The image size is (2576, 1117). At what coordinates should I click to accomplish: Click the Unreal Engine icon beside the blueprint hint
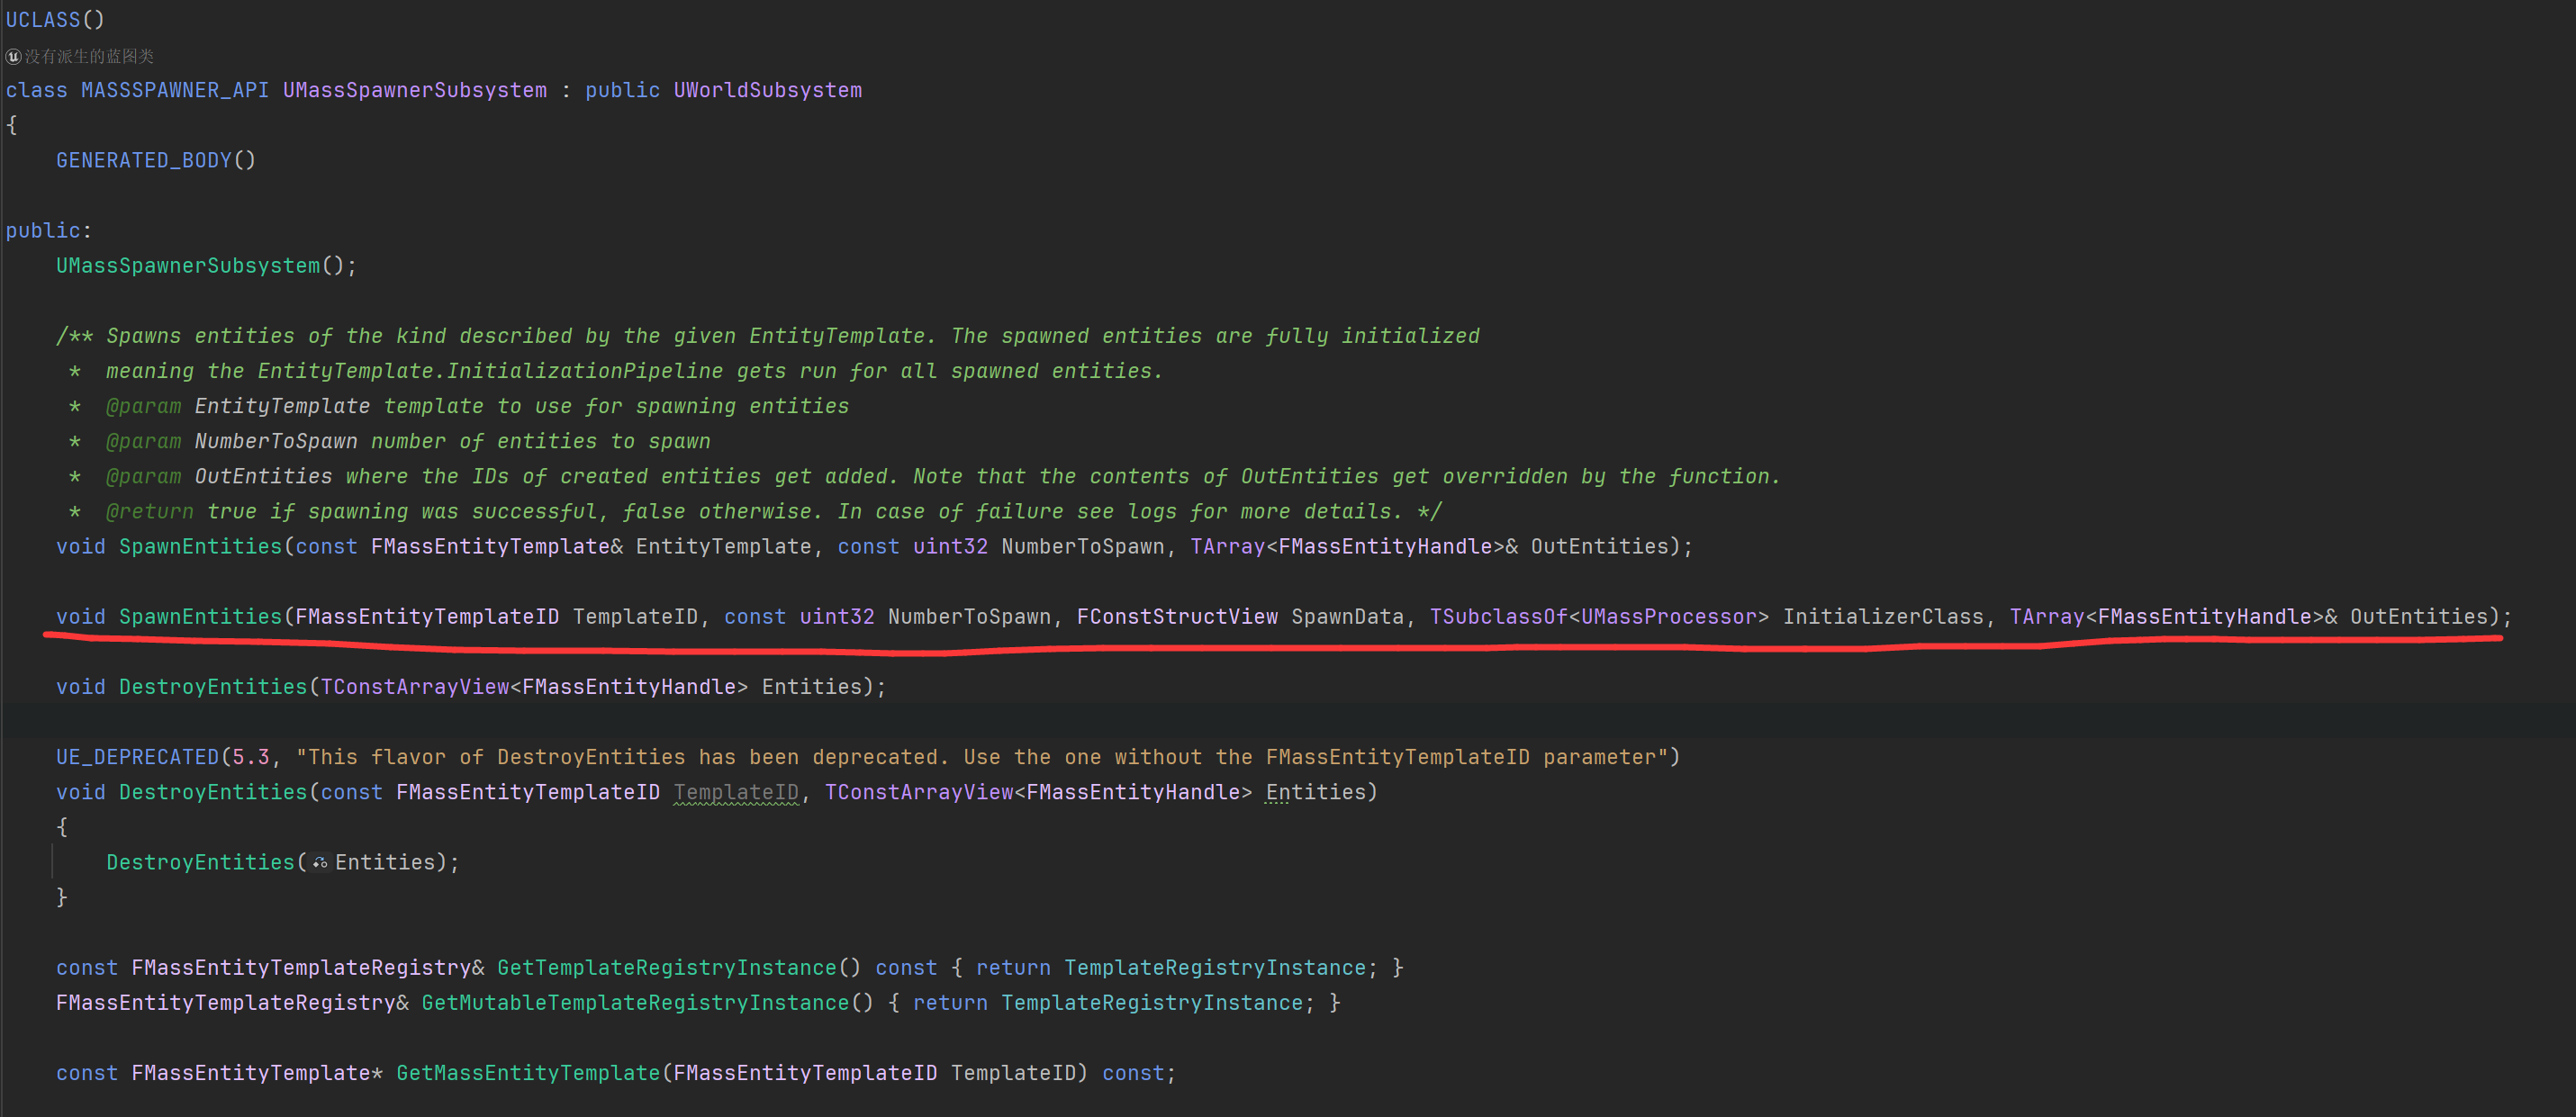[x=13, y=57]
